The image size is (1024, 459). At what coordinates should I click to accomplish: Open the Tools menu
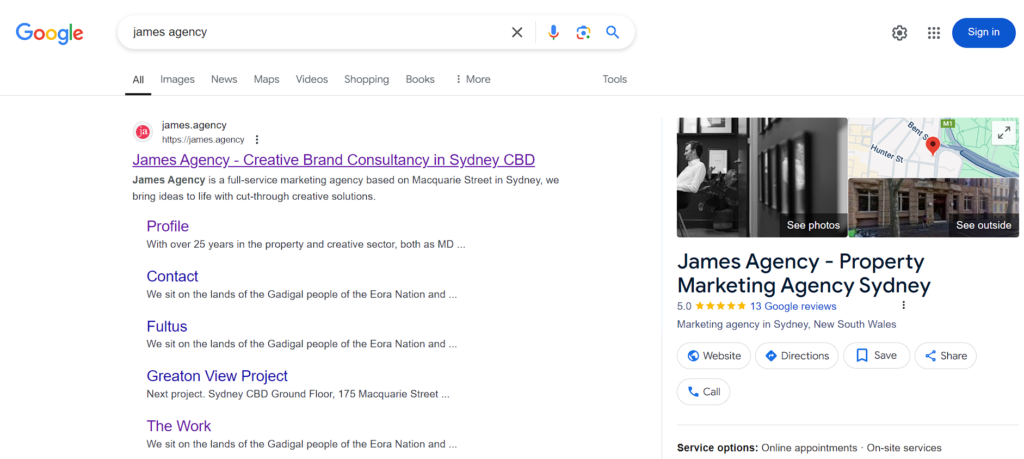coord(614,79)
